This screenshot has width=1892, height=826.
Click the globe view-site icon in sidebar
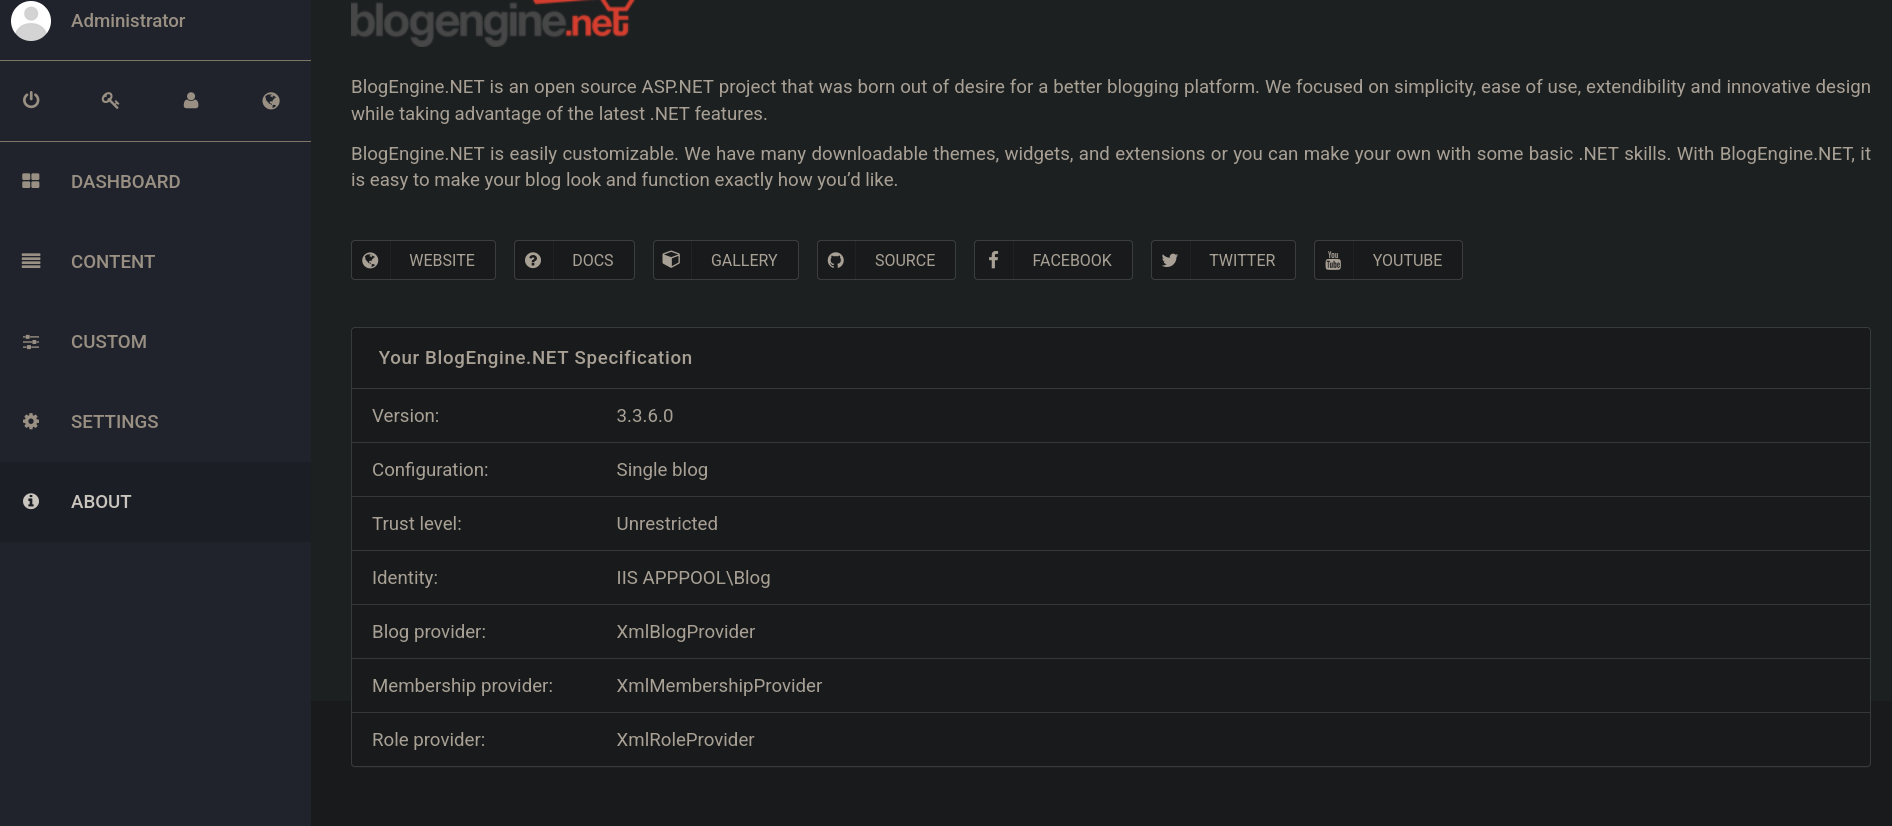click(x=271, y=100)
